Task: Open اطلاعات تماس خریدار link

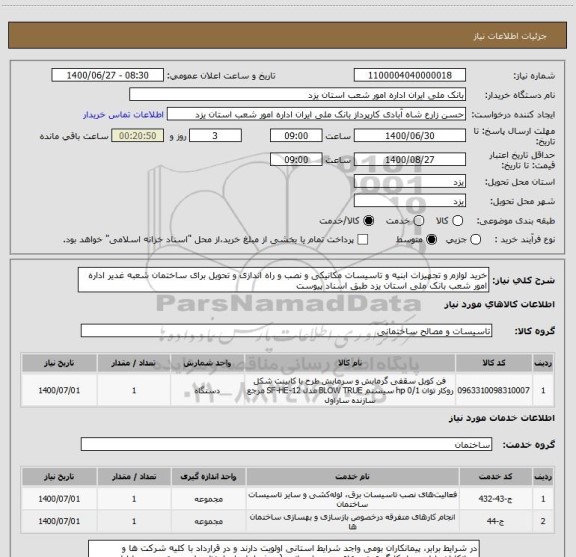Action: 123,115
